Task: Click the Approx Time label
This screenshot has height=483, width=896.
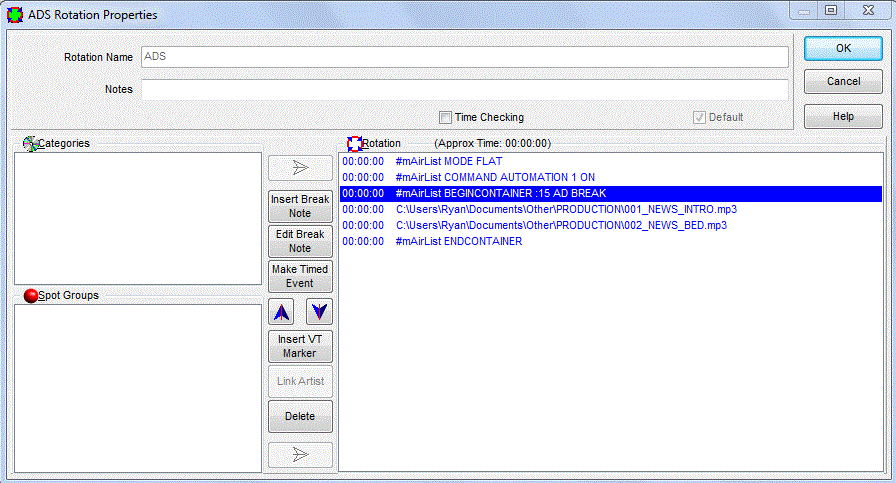Action: coord(493,143)
